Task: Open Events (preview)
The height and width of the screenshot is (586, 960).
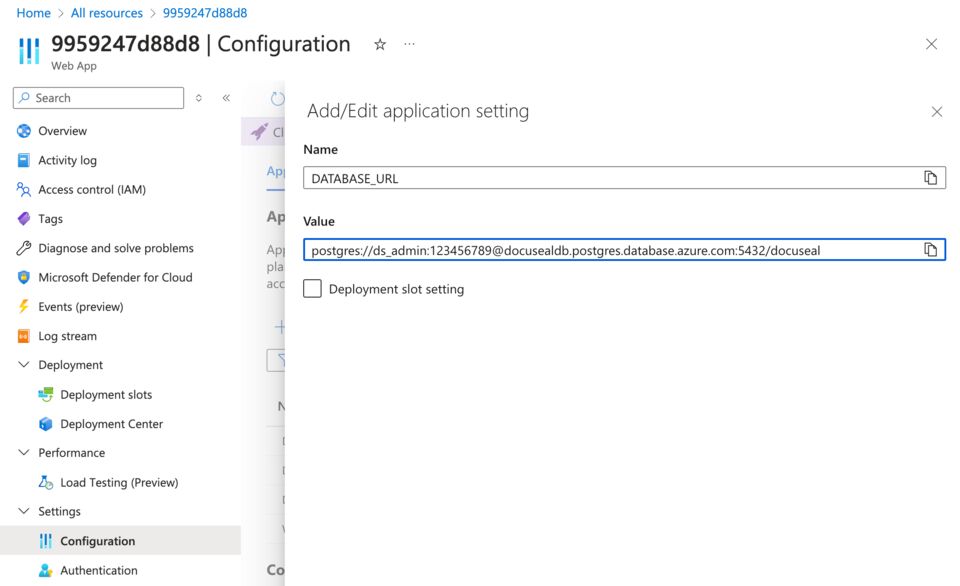Action: [80, 307]
